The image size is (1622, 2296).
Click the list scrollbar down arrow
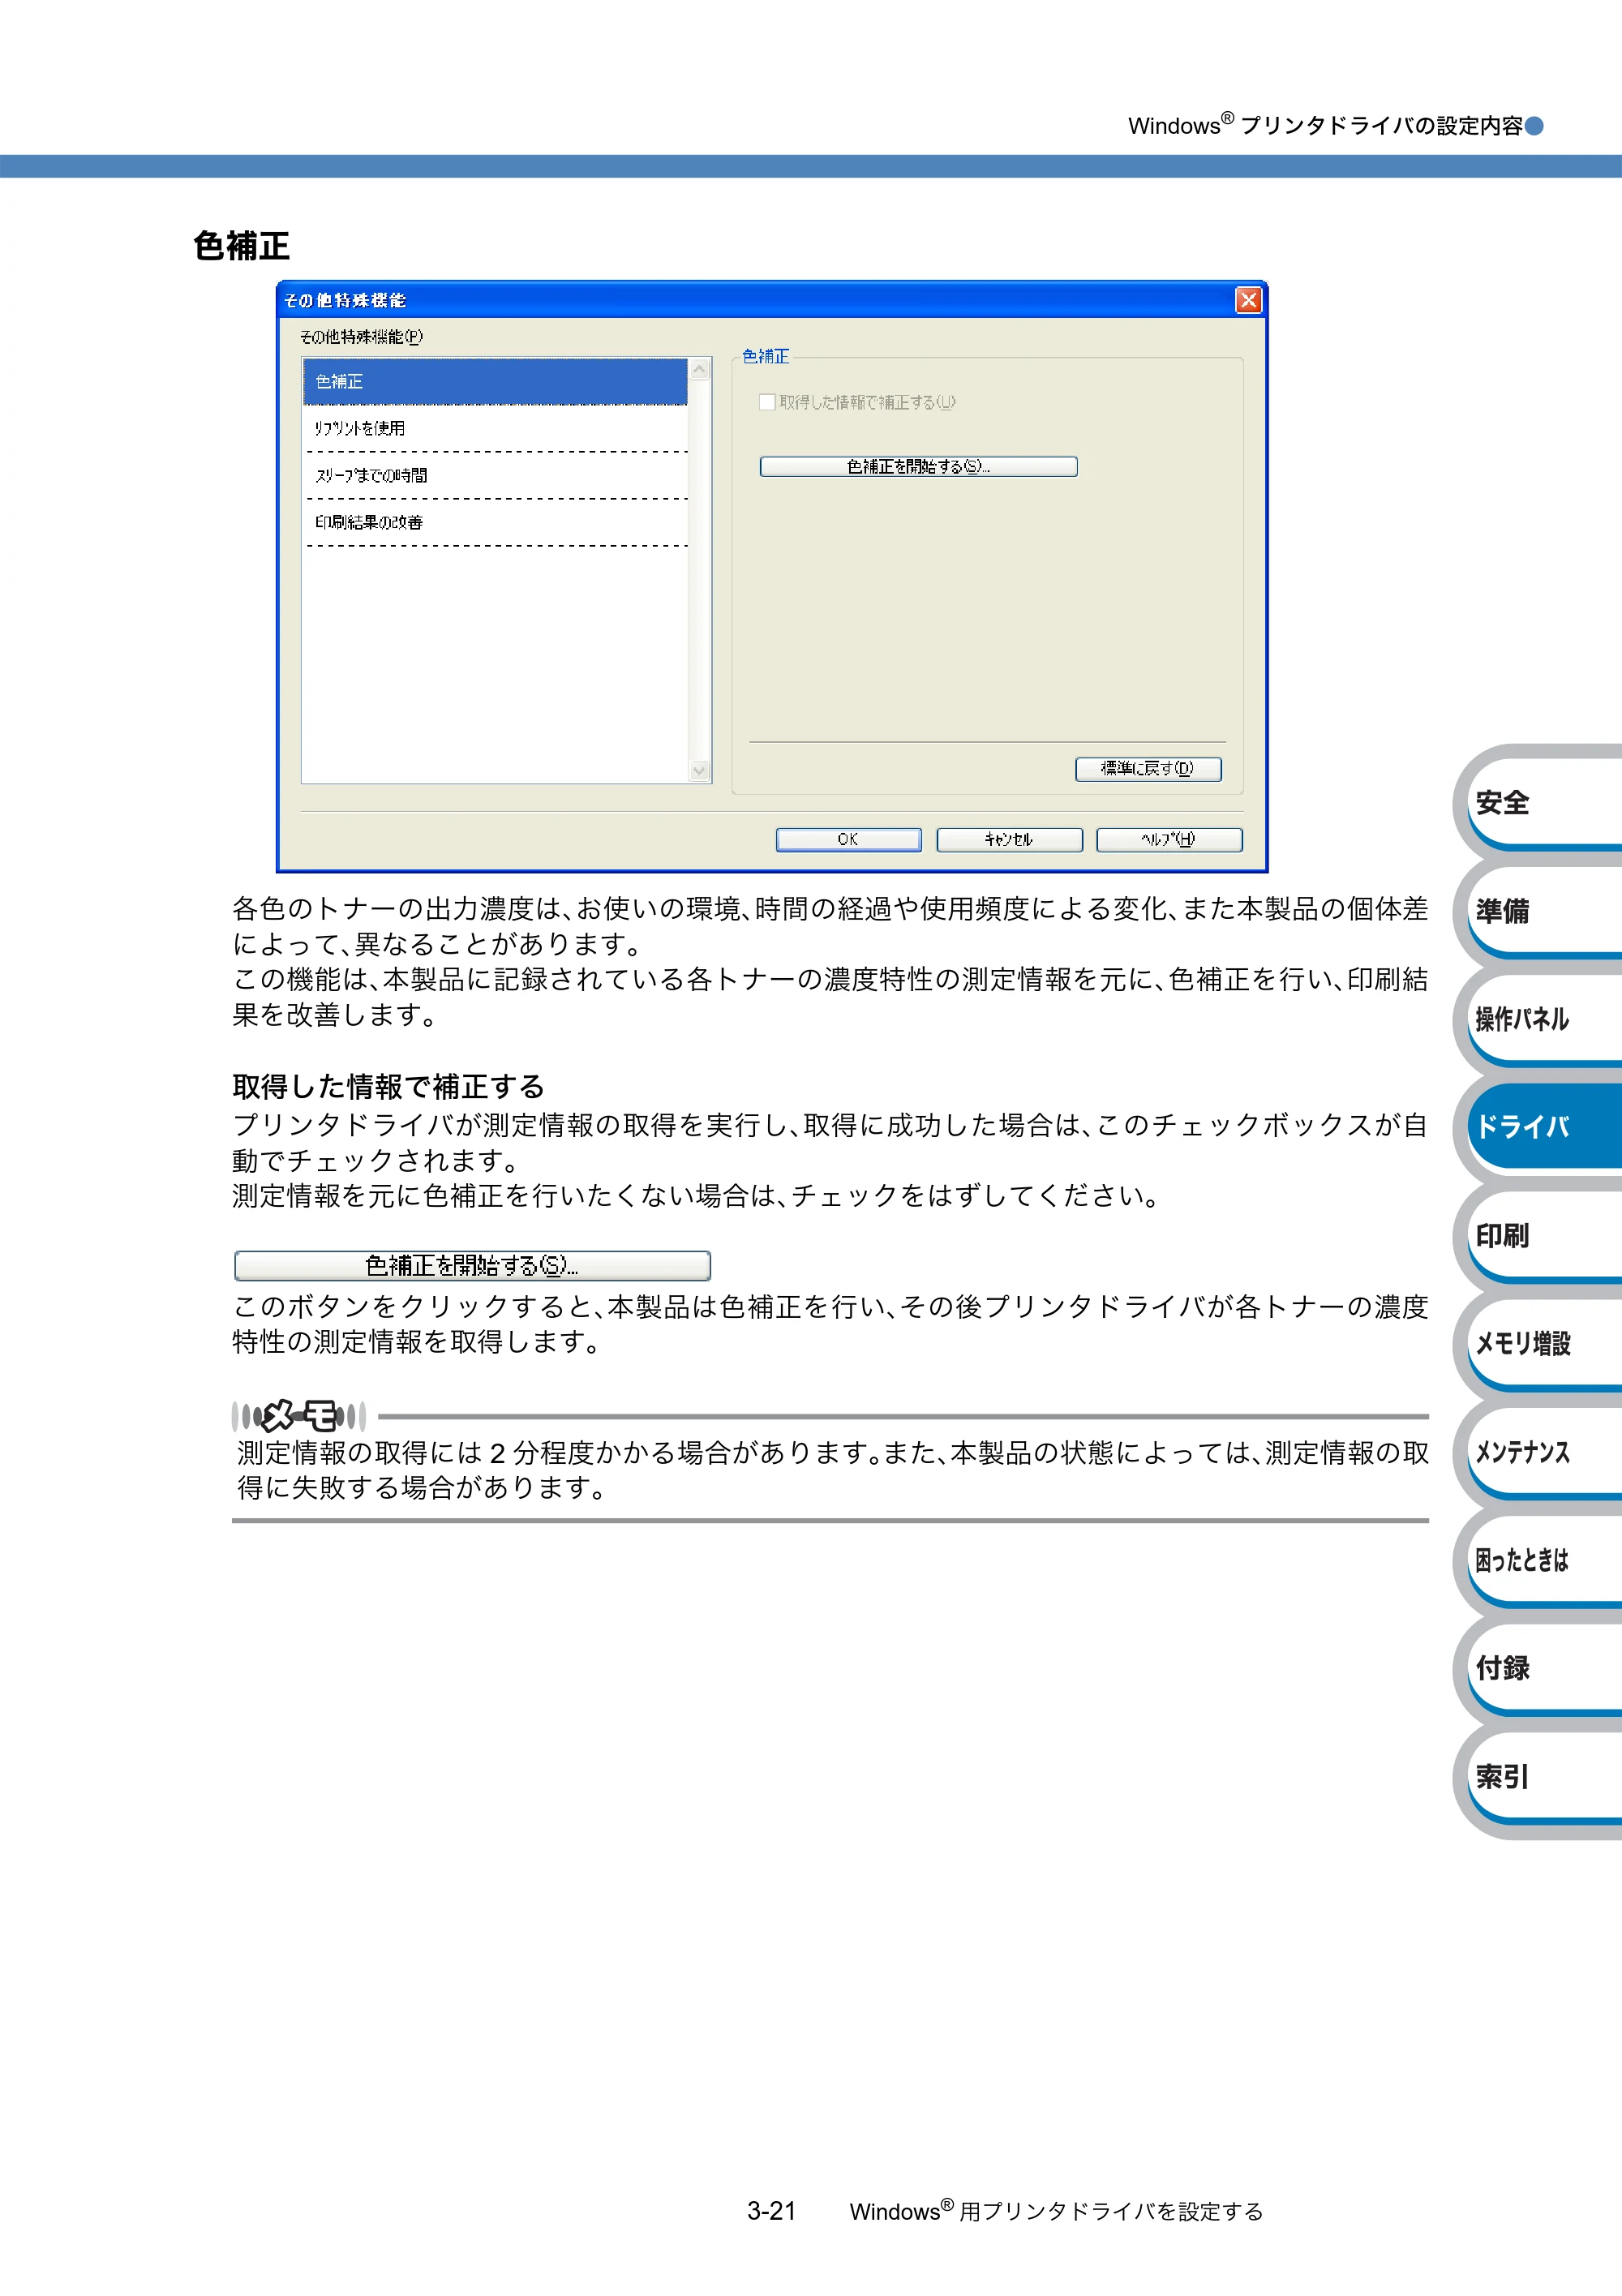pos(700,771)
